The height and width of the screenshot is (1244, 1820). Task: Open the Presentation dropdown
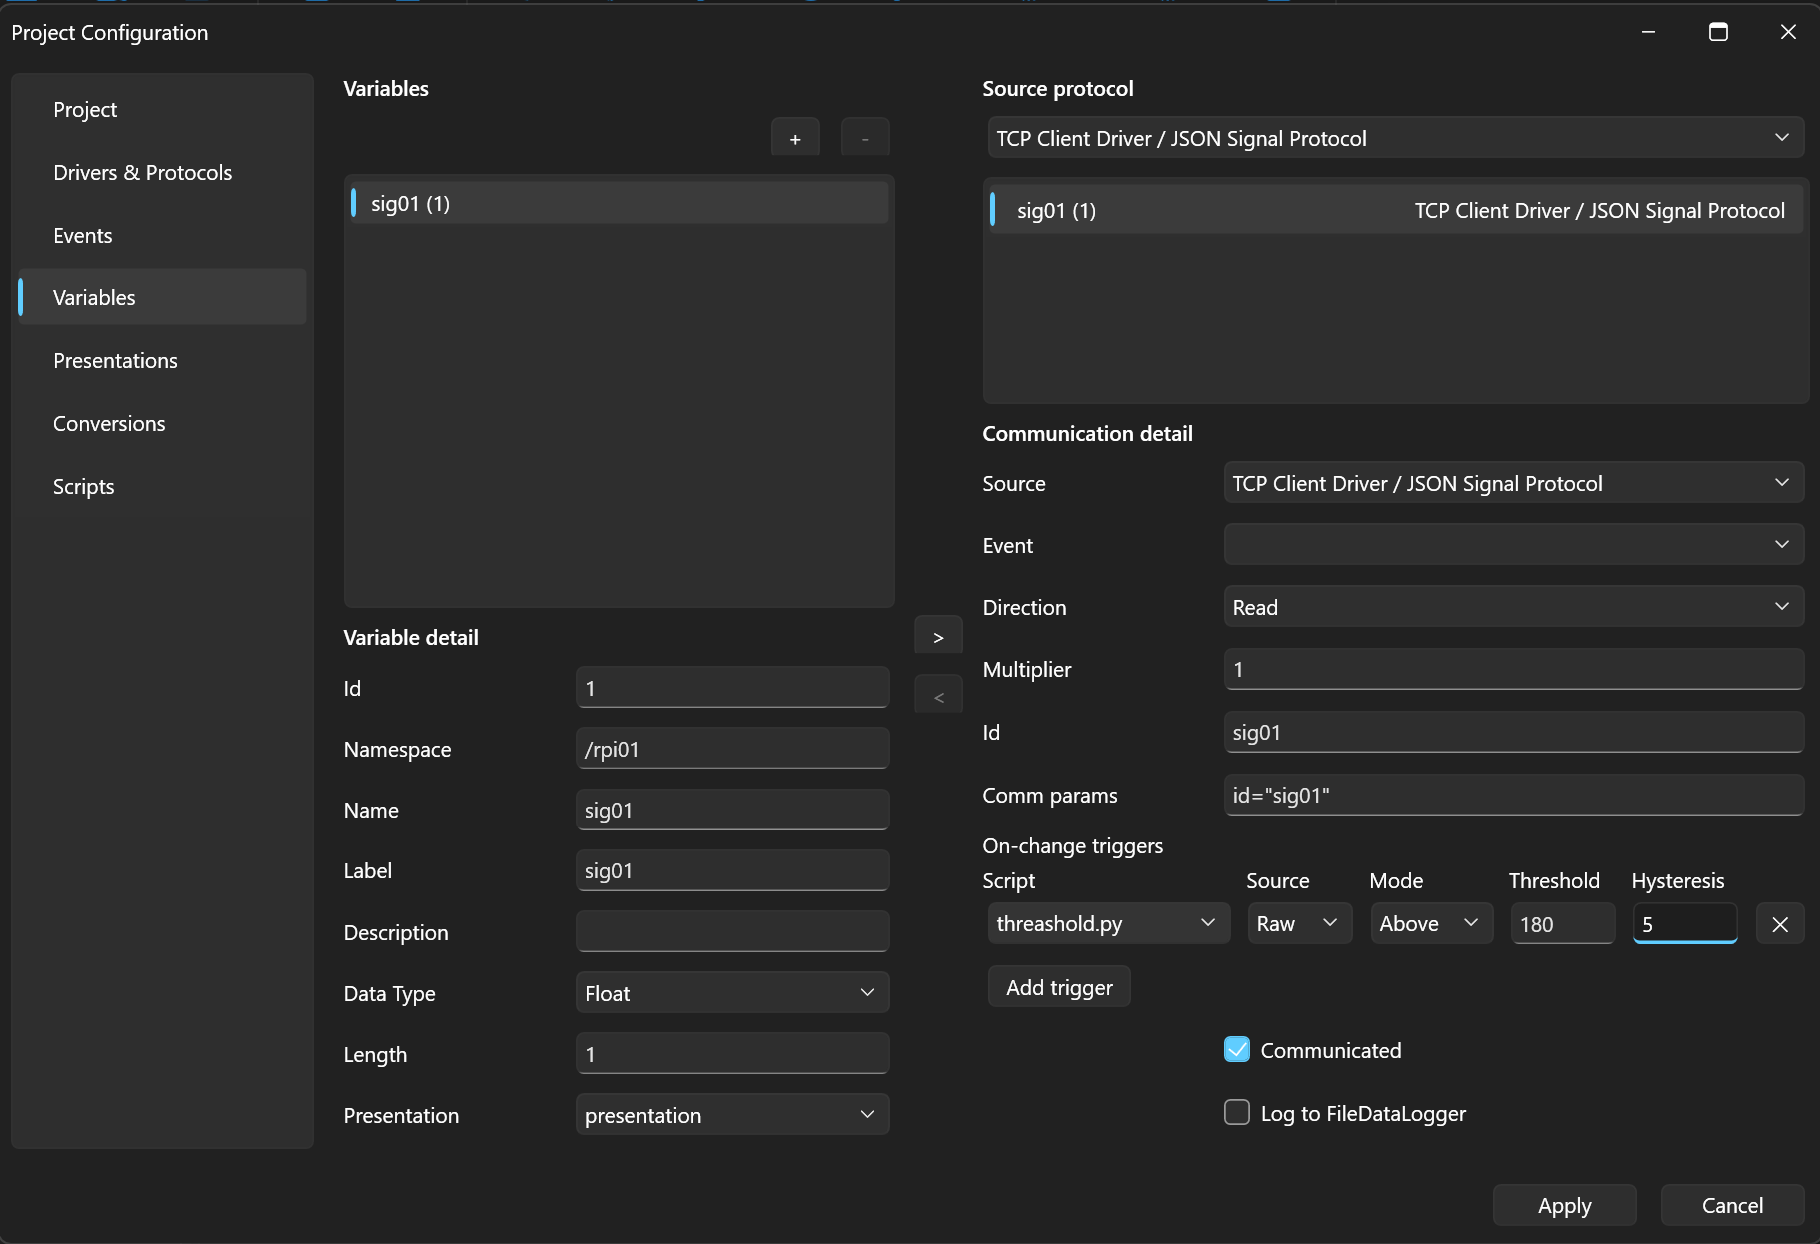click(732, 1115)
